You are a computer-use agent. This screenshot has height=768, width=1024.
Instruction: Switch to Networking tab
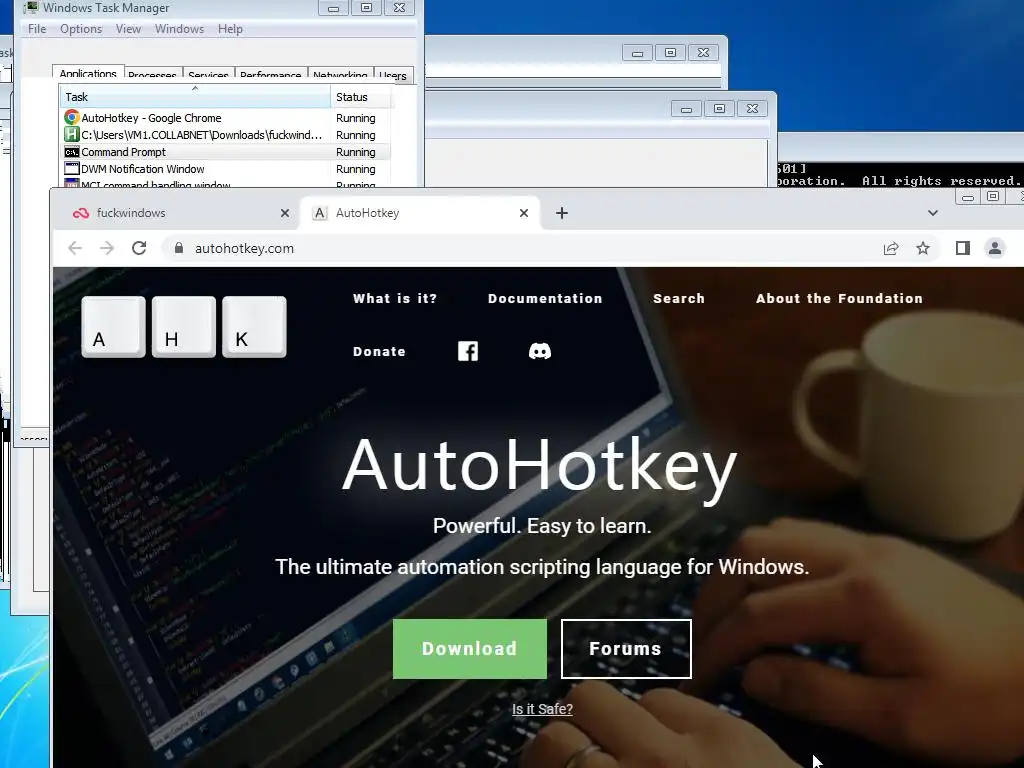(x=340, y=75)
